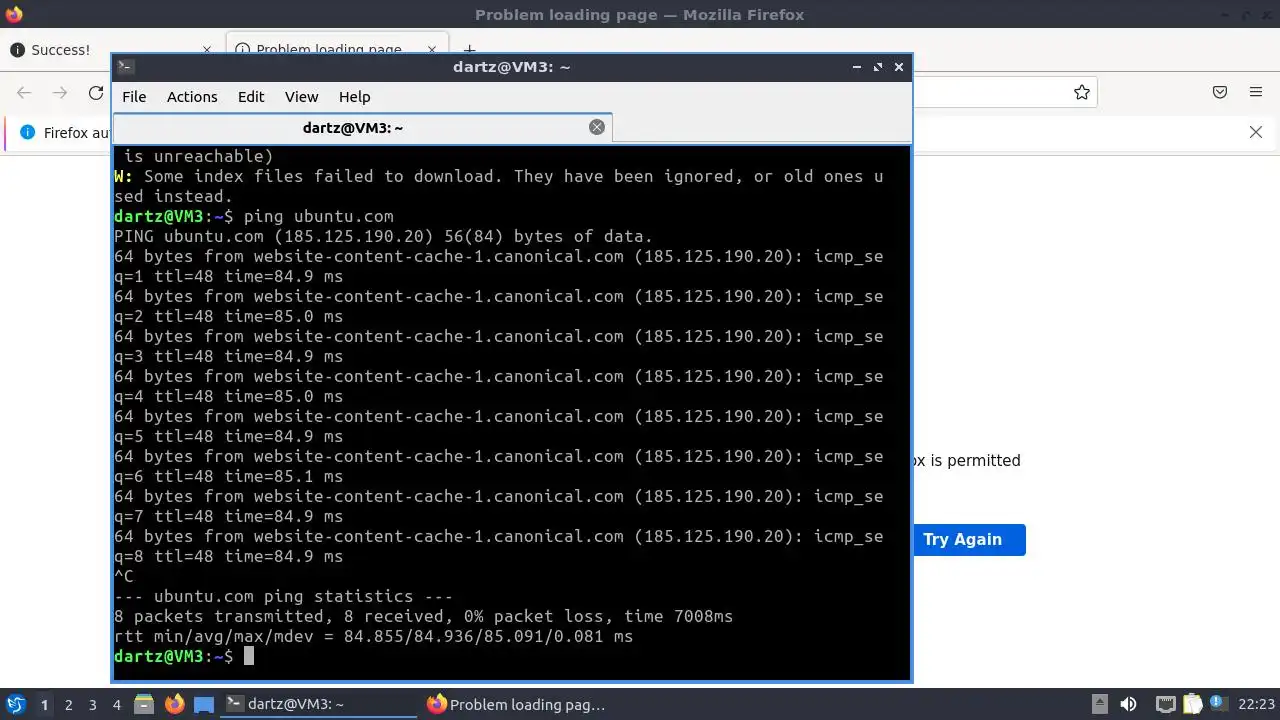The width and height of the screenshot is (1280, 720).
Task: Click the terminal input cursor at the last prompt
Action: click(249, 656)
